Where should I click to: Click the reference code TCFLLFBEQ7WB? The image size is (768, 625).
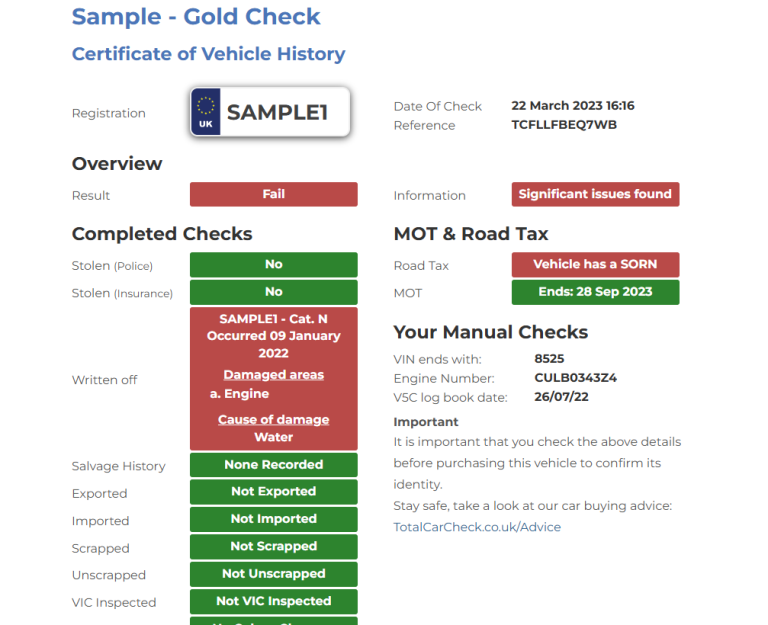[x=564, y=125]
